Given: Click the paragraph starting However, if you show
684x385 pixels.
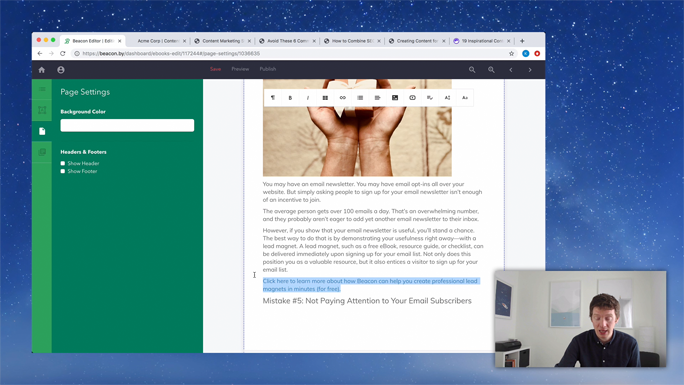Looking at the screenshot, I should pos(373,250).
